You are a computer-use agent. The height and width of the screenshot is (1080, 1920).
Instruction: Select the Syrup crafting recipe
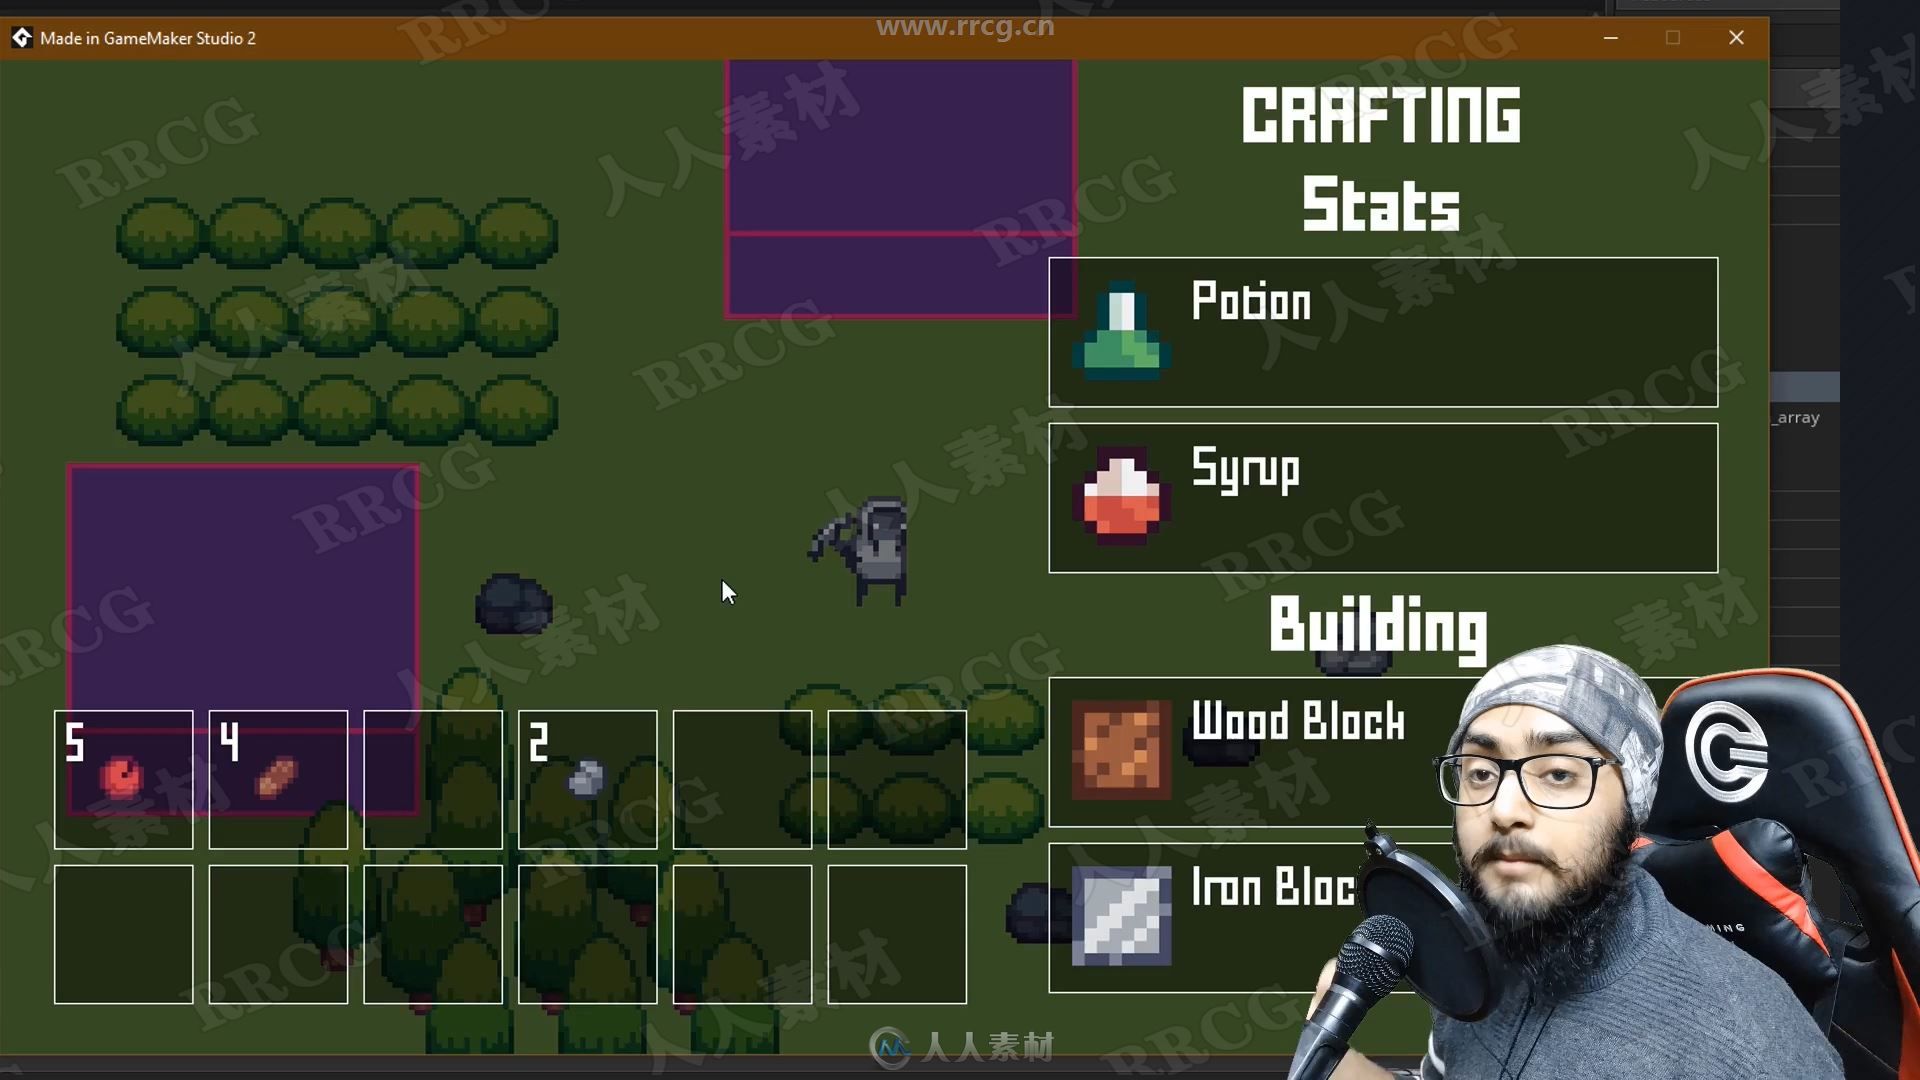pyautogui.click(x=1385, y=497)
